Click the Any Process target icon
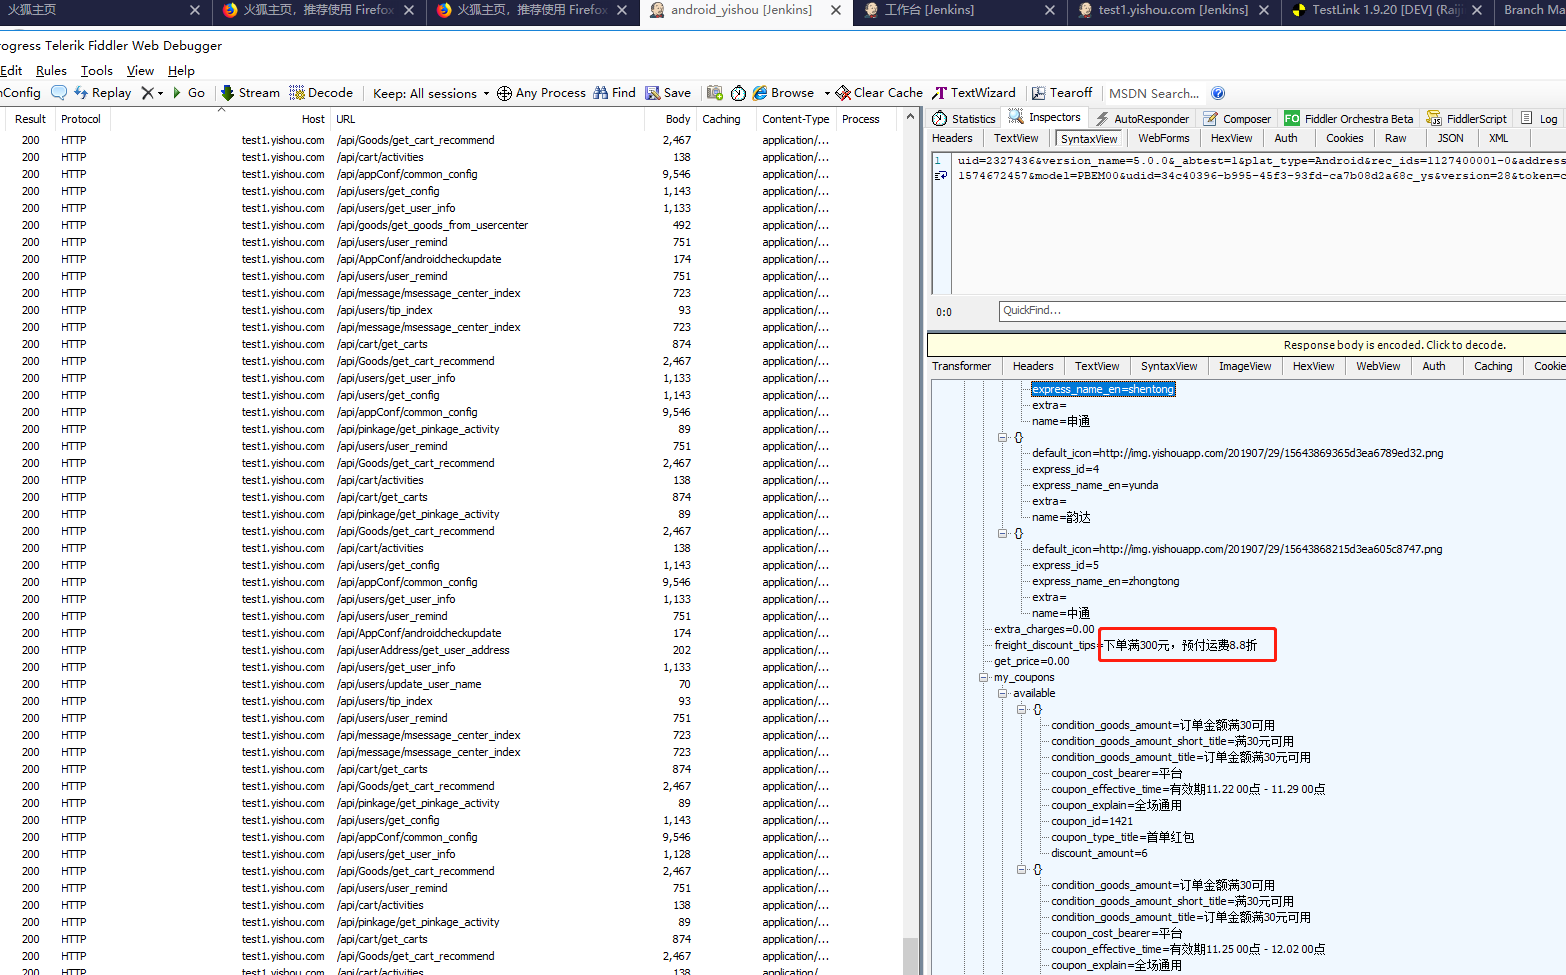The width and height of the screenshot is (1566, 975). (504, 93)
